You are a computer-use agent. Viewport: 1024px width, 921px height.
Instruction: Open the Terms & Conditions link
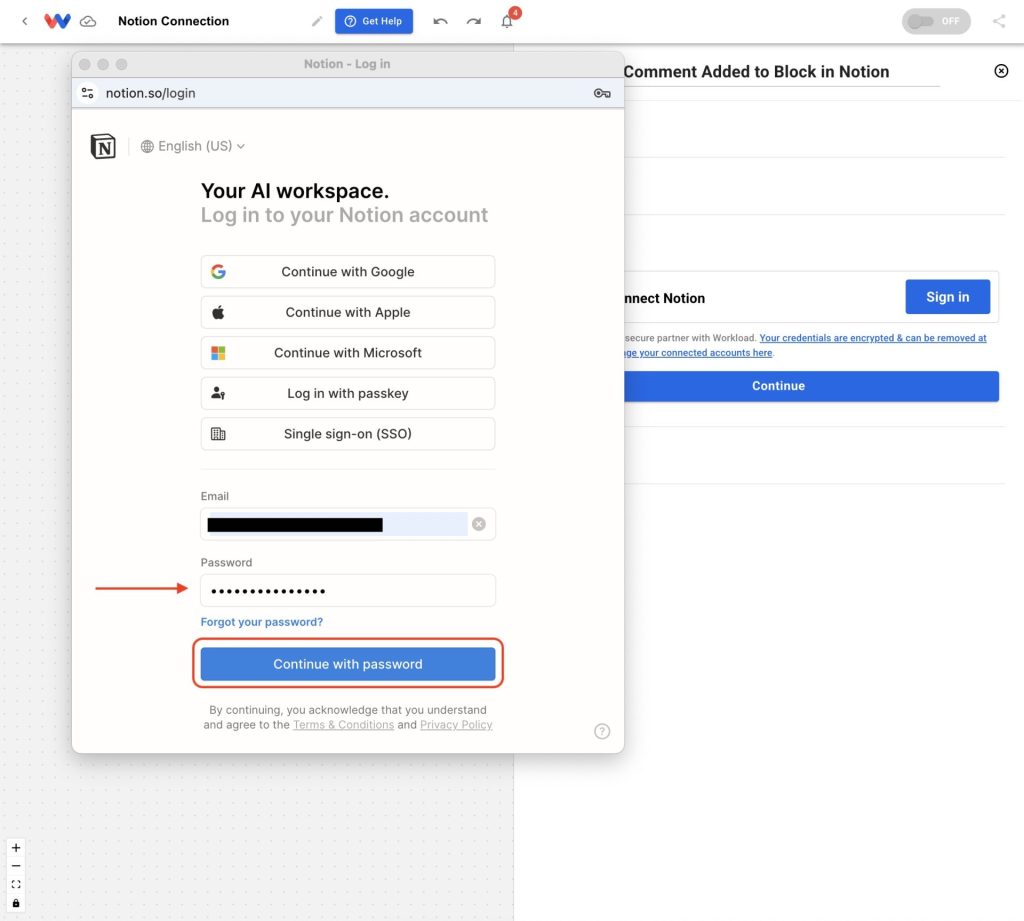click(343, 724)
